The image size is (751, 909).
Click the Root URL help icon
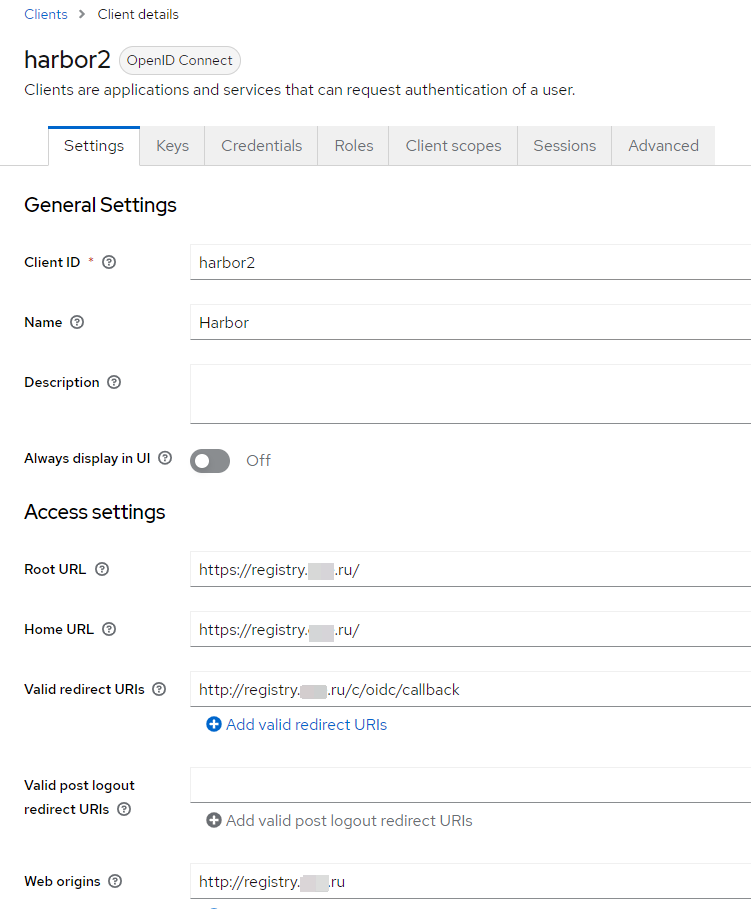[101, 569]
